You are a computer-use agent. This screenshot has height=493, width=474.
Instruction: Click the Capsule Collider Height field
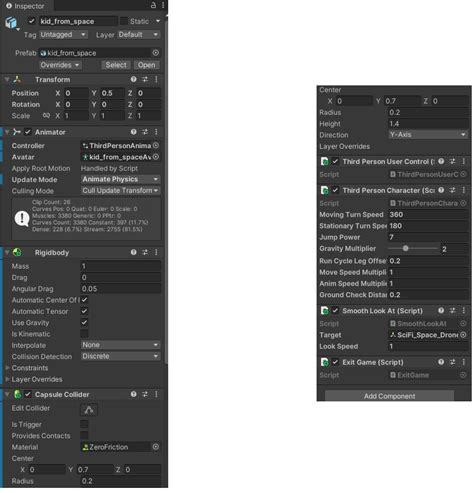coord(428,124)
